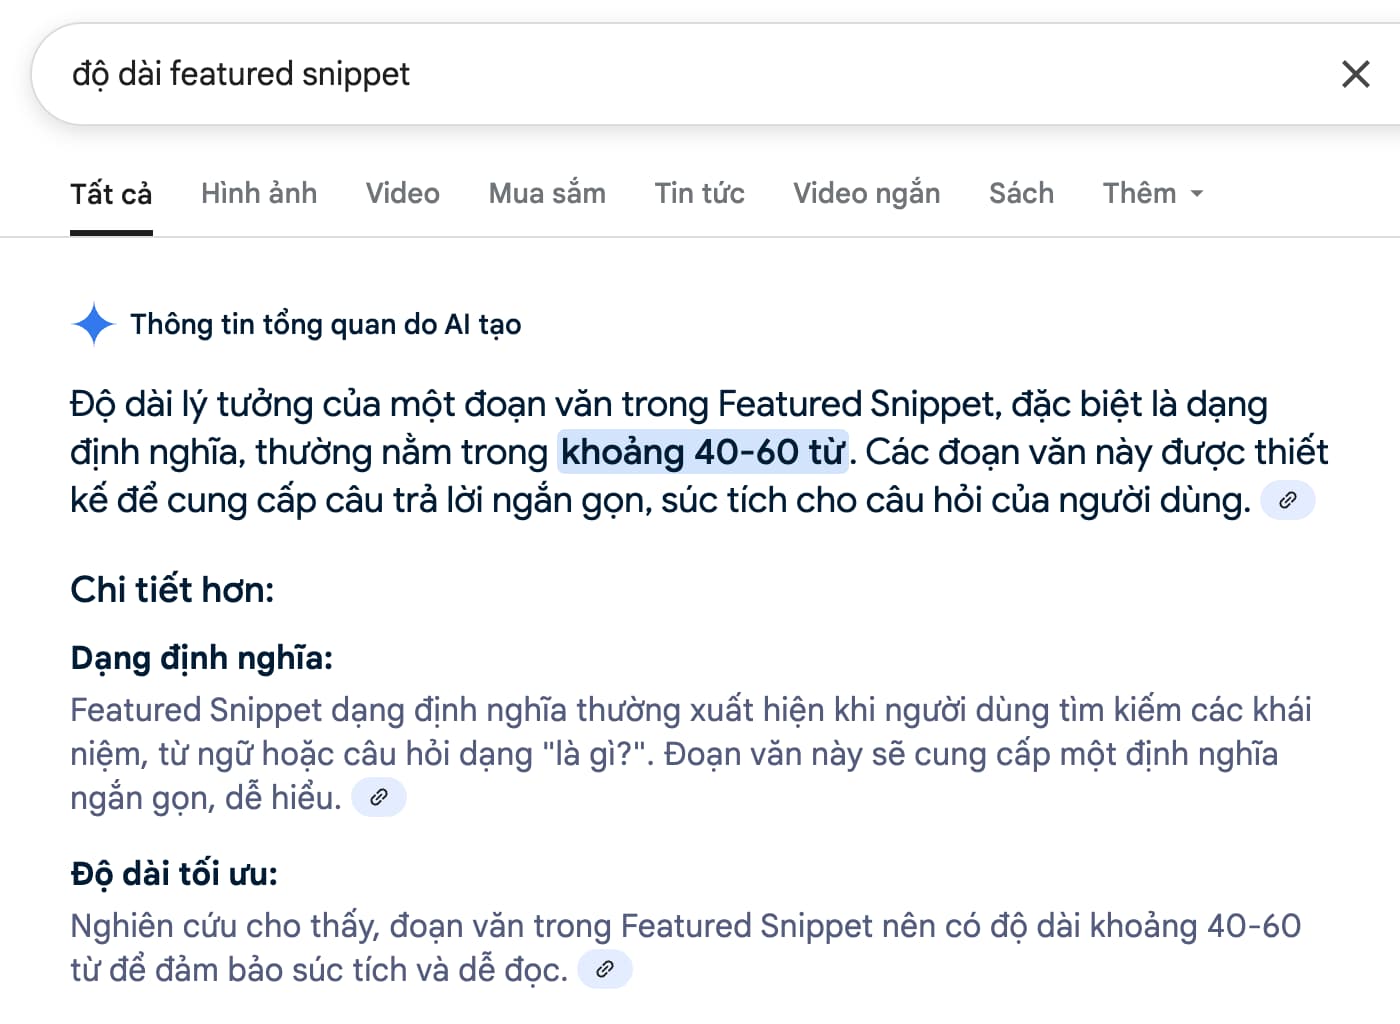Screen dimensions: 1400x1024
Task: Click highlighted text 'khoảng 40-60 từ'
Action: pyautogui.click(x=703, y=452)
